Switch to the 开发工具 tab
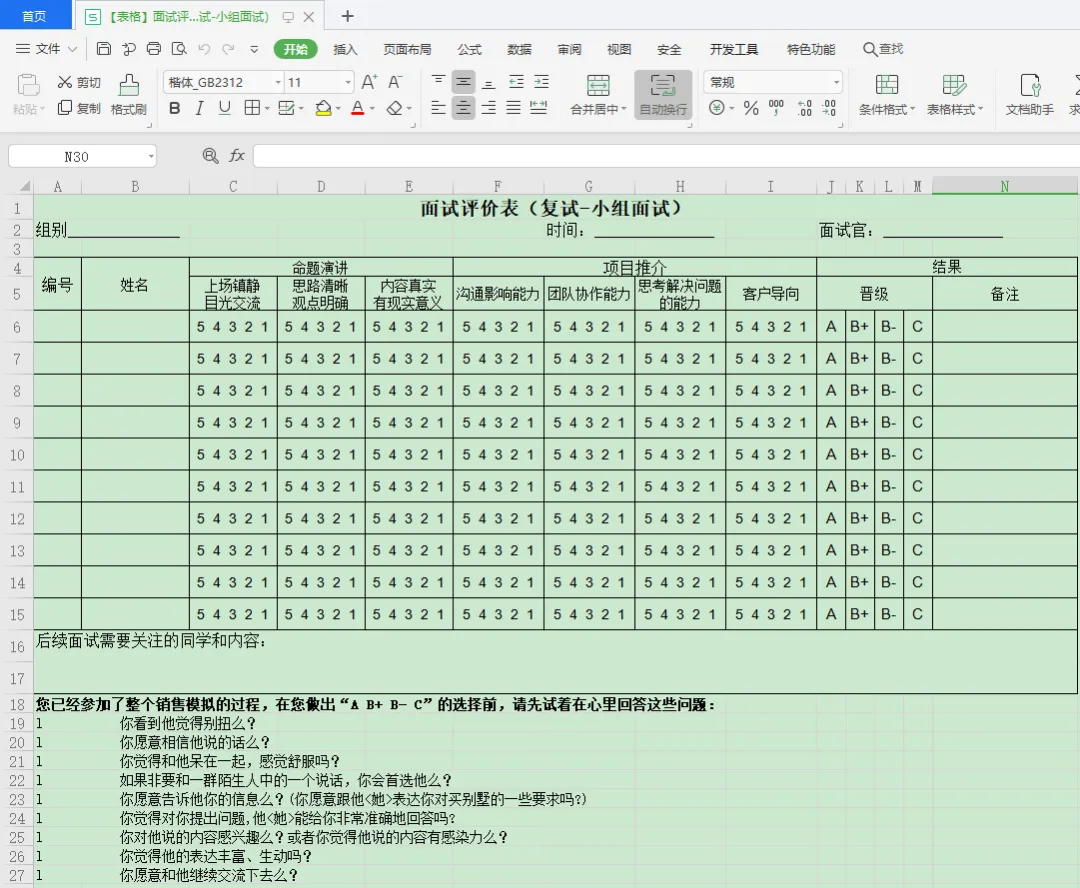Screen dimensions: 1080x888 [734, 49]
